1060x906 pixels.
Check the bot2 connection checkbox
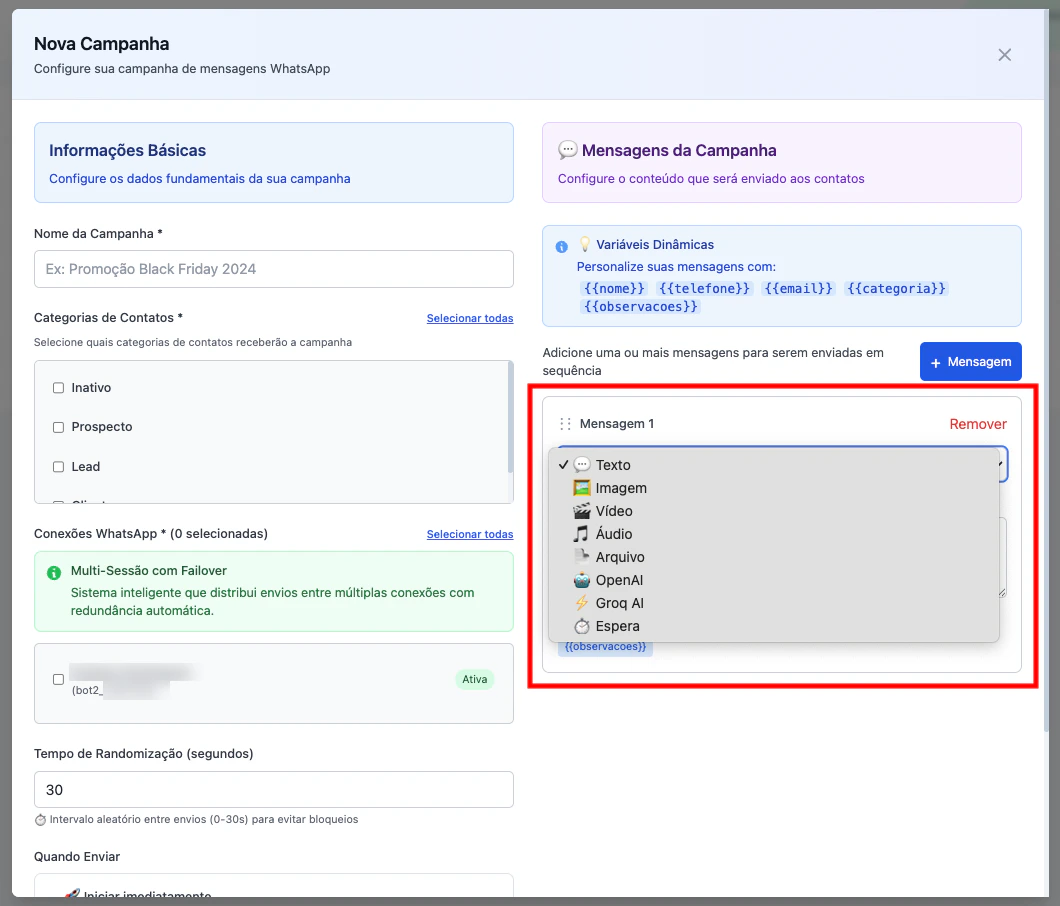point(59,680)
